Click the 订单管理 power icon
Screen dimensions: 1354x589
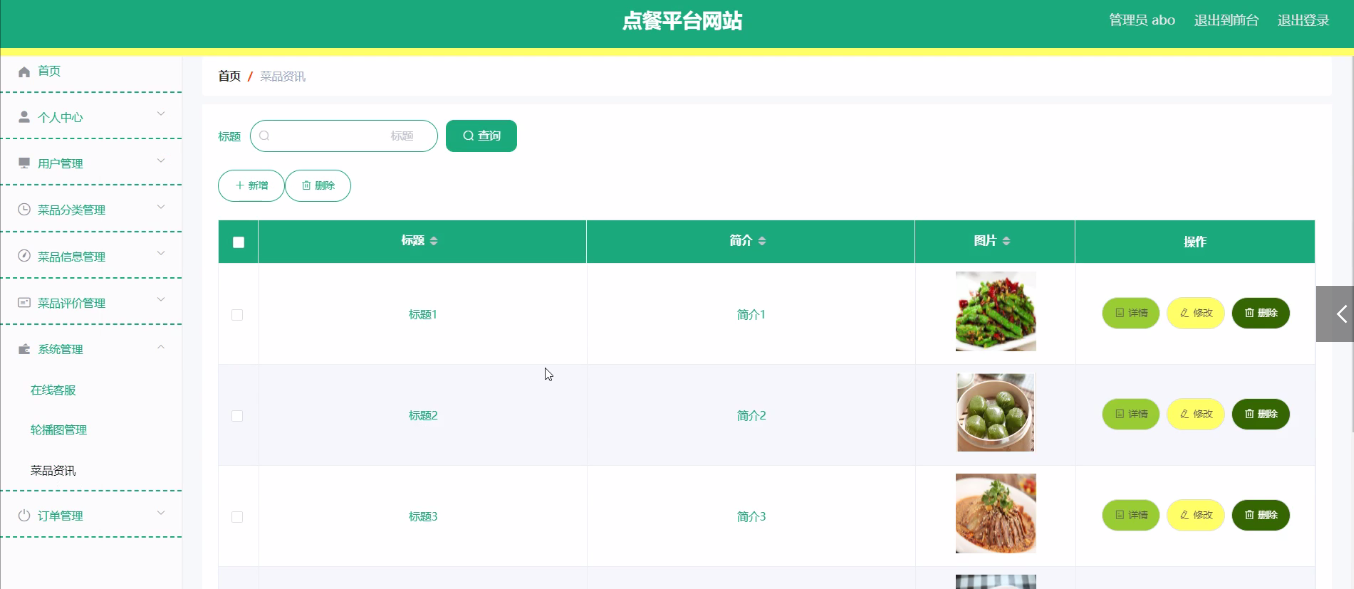[25, 516]
